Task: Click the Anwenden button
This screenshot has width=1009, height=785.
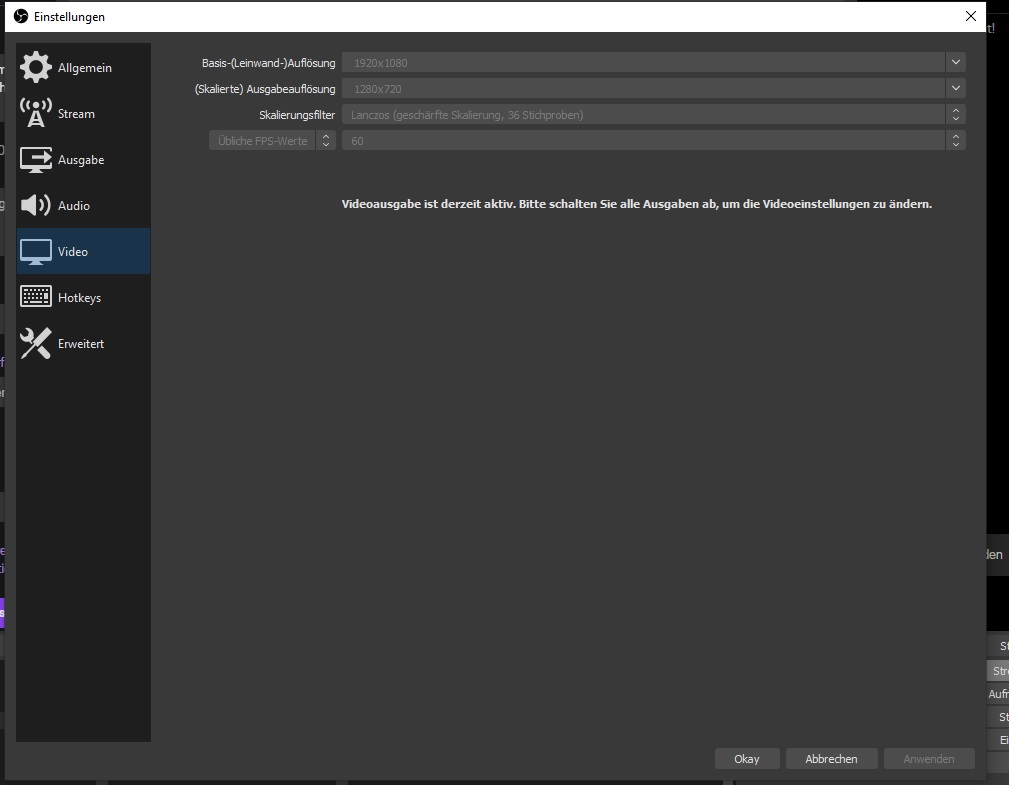Action: [928, 759]
